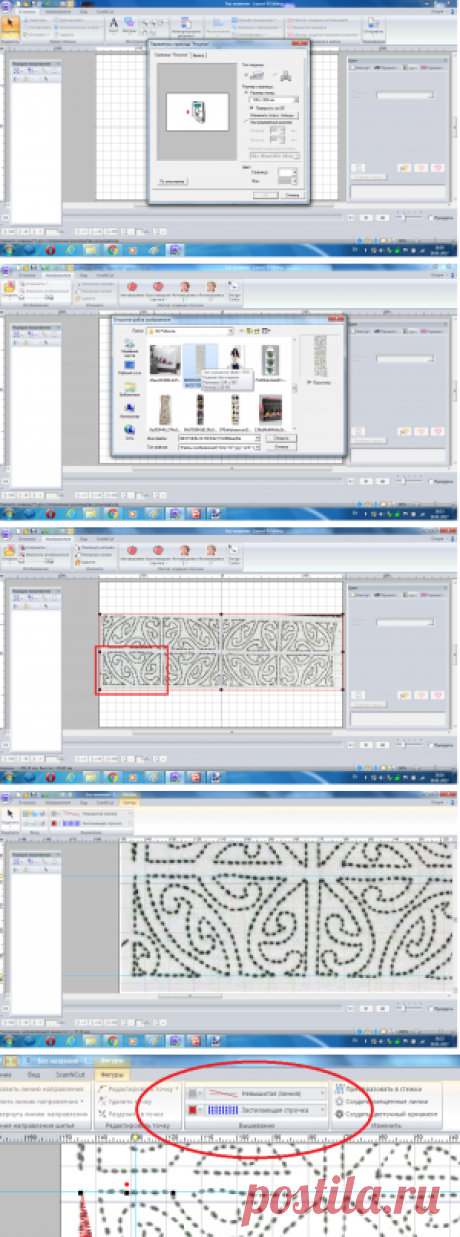Select Сеть in open-image dialog
460x1237 pixels.
128,433
